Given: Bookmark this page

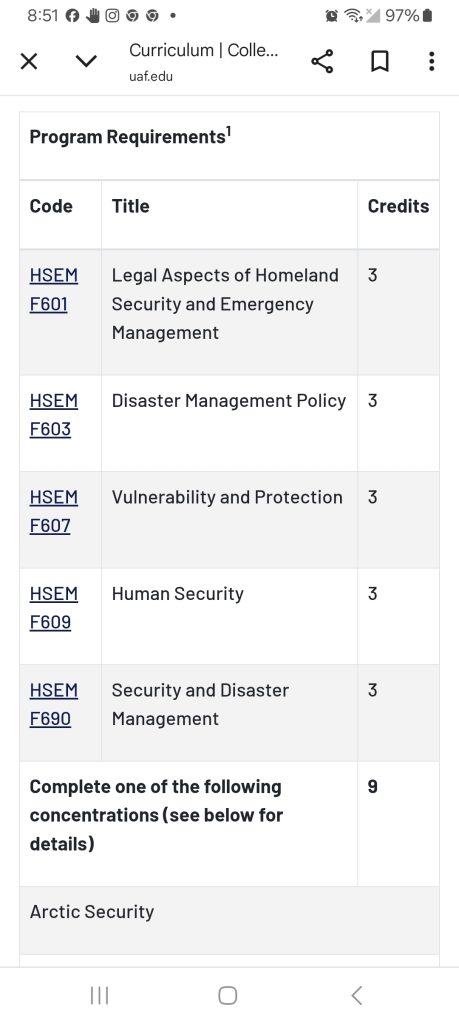Looking at the screenshot, I should tap(379, 62).
